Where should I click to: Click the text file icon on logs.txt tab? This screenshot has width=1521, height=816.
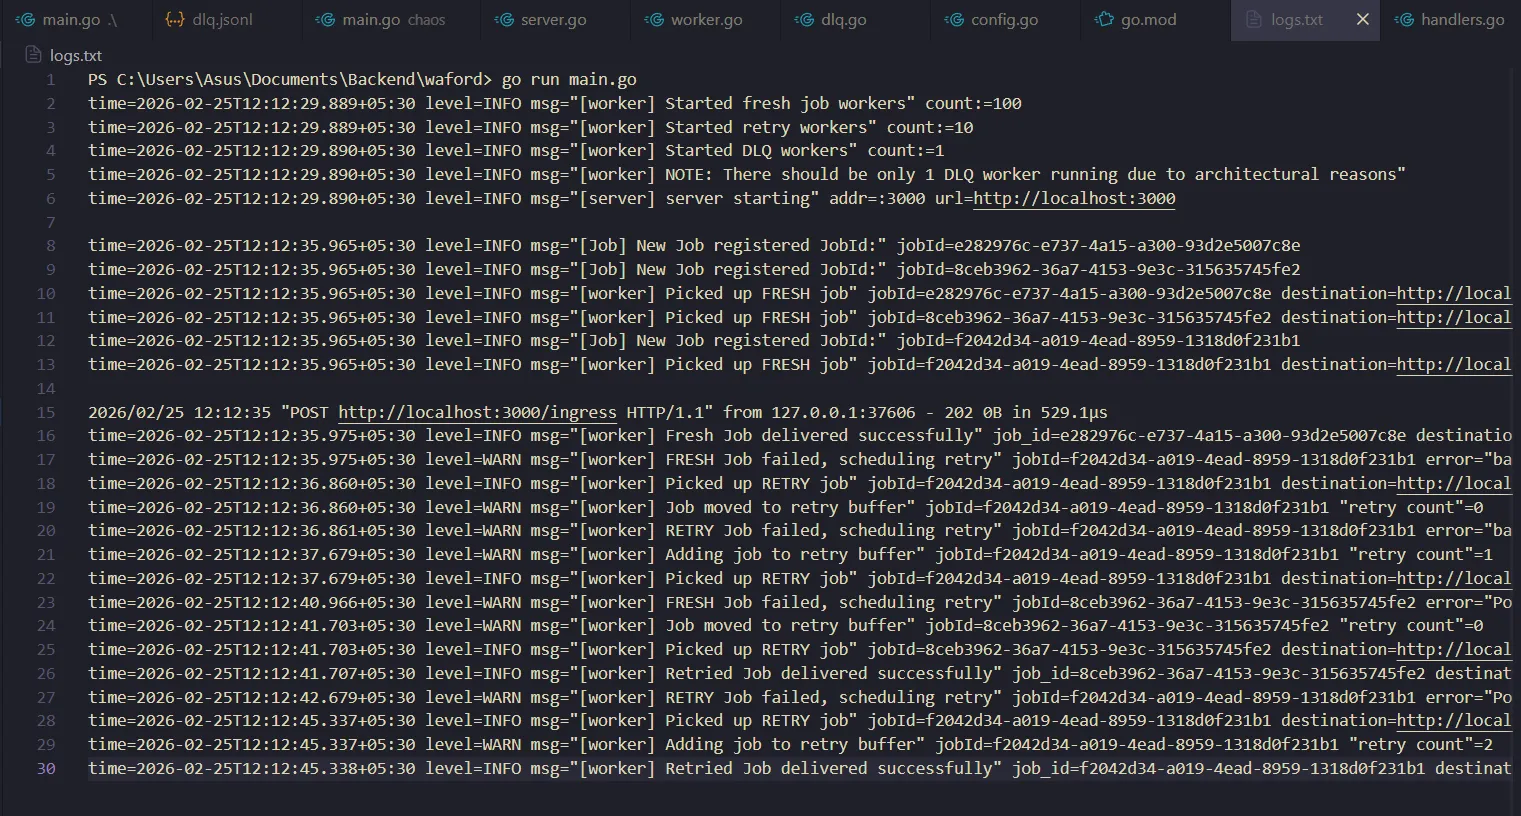[x=1251, y=19]
